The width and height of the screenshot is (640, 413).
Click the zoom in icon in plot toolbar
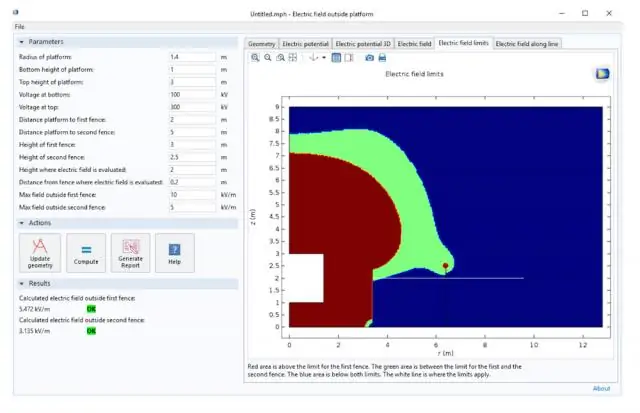[x=255, y=58]
